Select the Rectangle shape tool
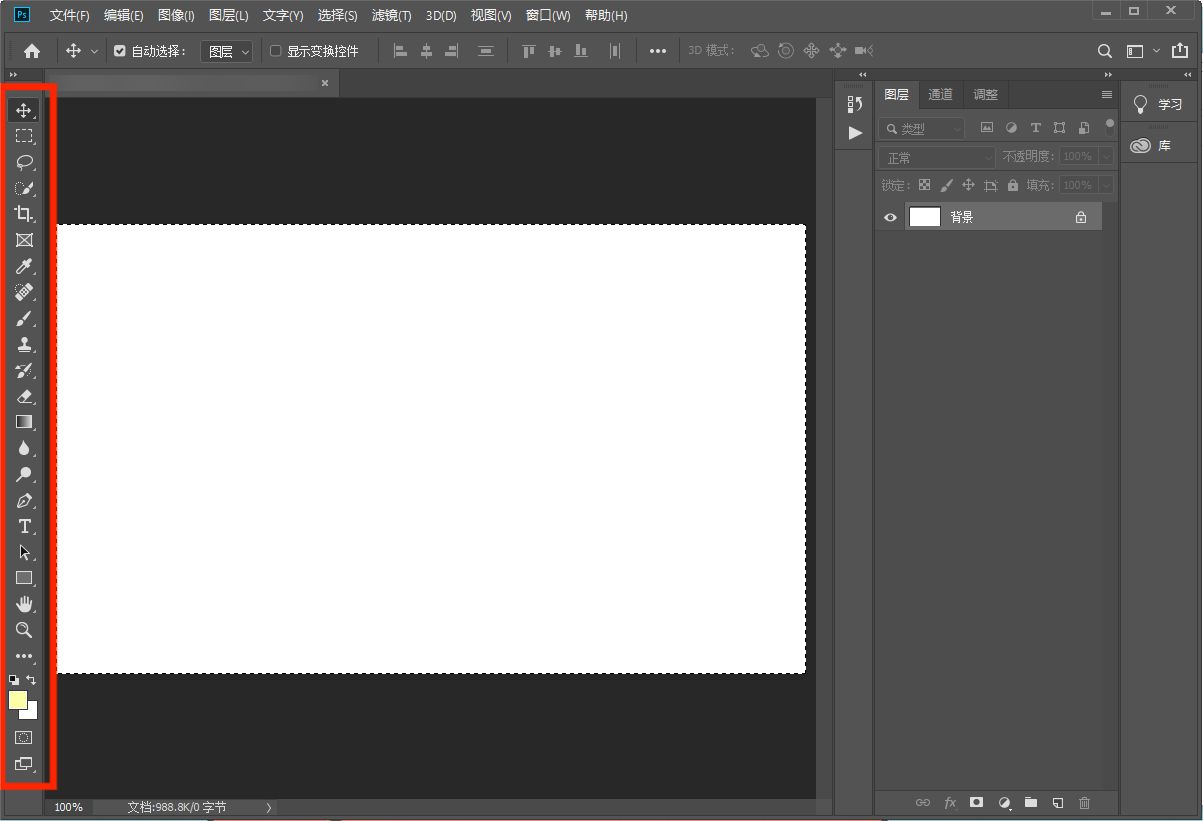Screen dimensions: 1203x821 (x=24, y=578)
